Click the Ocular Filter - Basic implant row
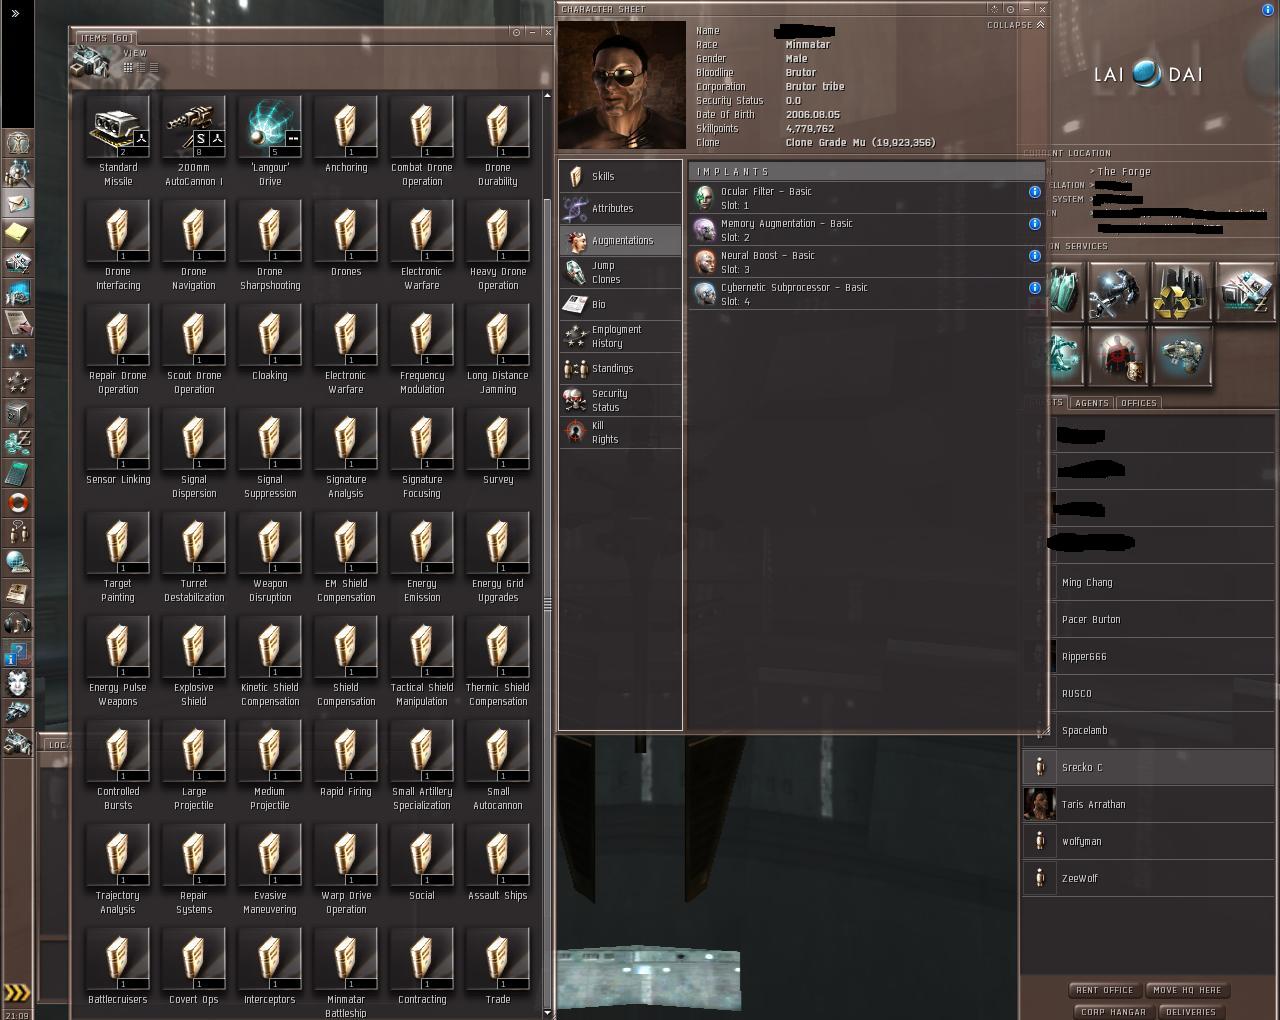This screenshot has height=1020, width=1280. (x=868, y=198)
